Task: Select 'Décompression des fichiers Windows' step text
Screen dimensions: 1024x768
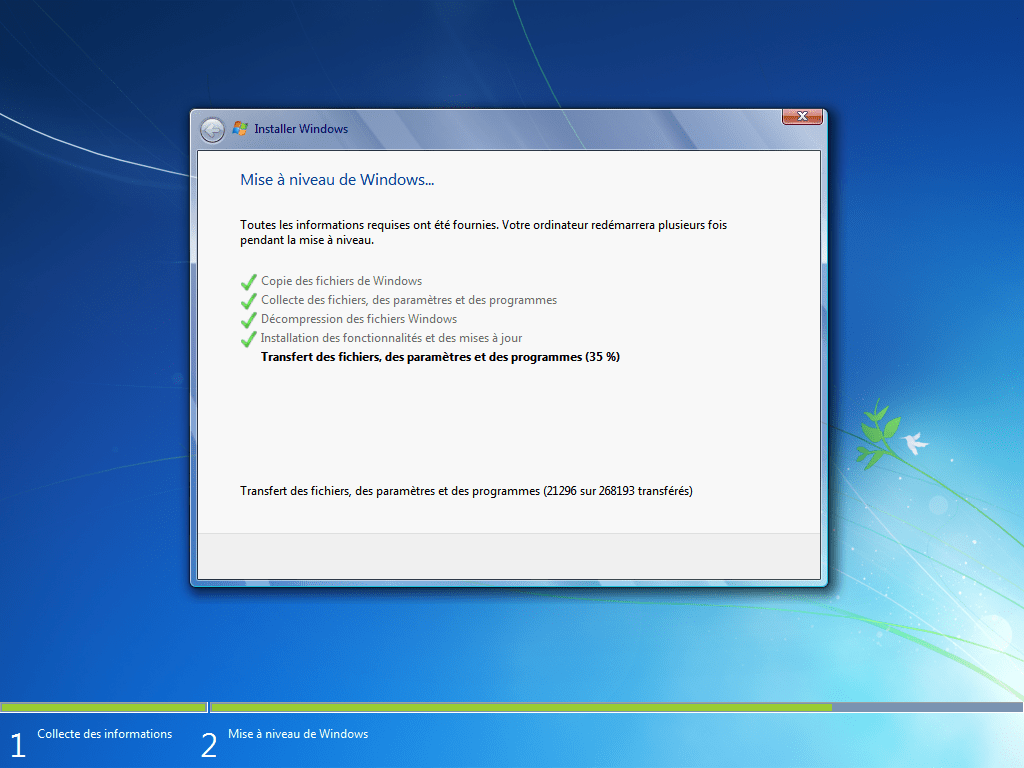Action: 359,319
